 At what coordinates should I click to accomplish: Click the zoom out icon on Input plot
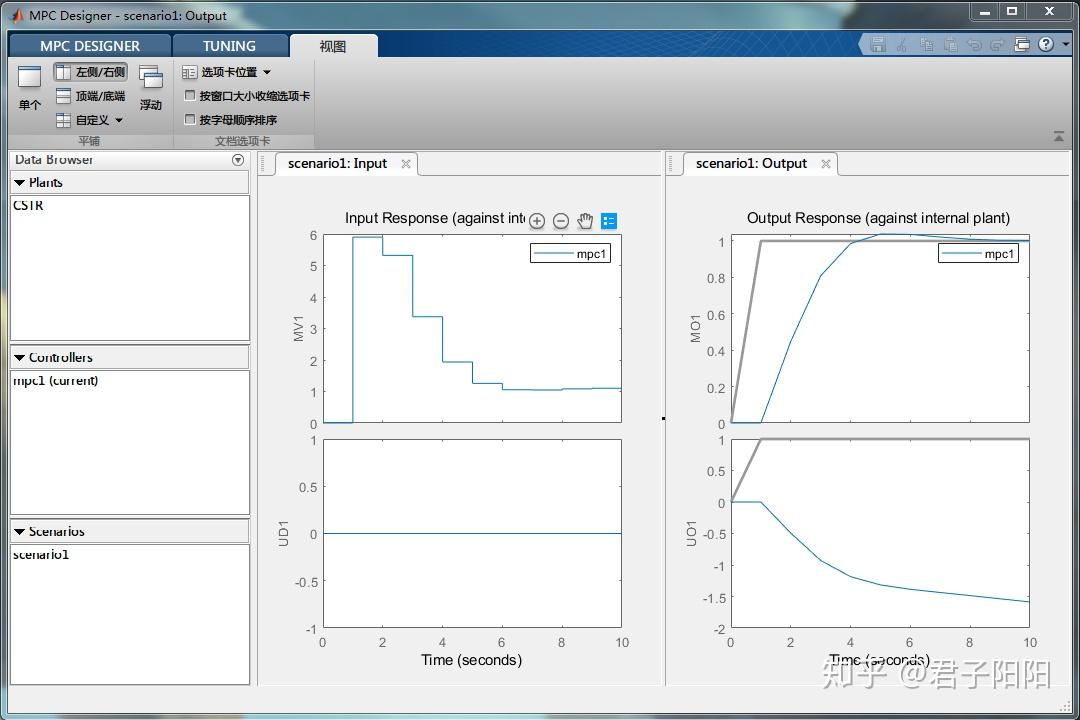pos(561,220)
